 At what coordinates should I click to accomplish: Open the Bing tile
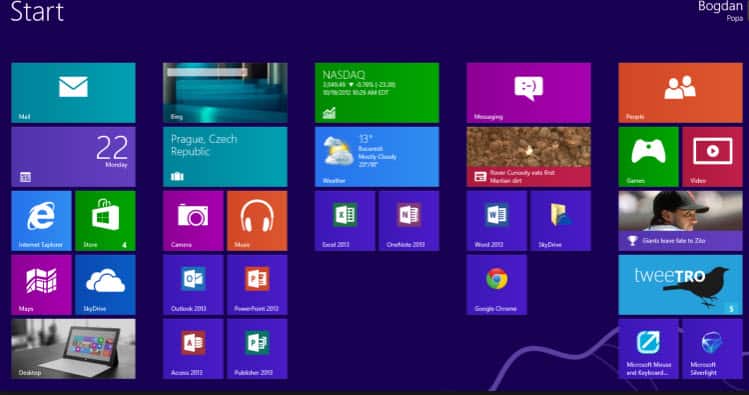pos(225,93)
